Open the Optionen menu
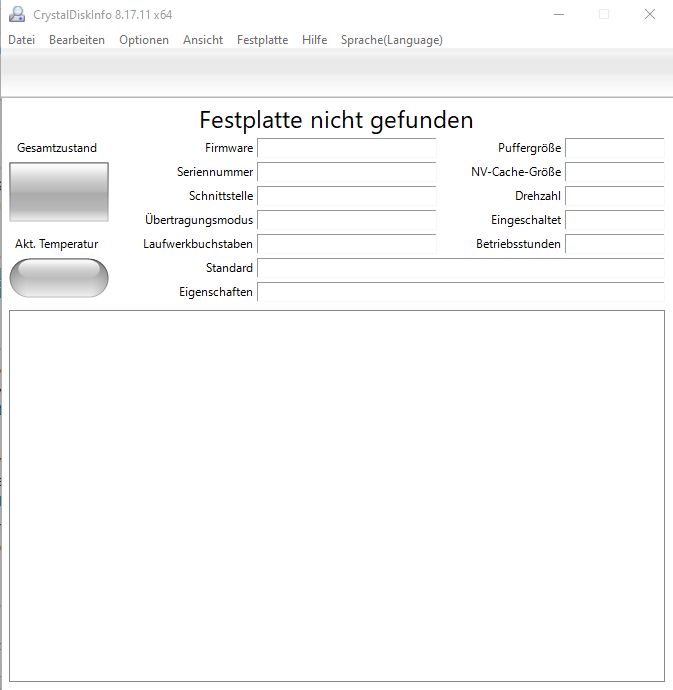 point(144,40)
